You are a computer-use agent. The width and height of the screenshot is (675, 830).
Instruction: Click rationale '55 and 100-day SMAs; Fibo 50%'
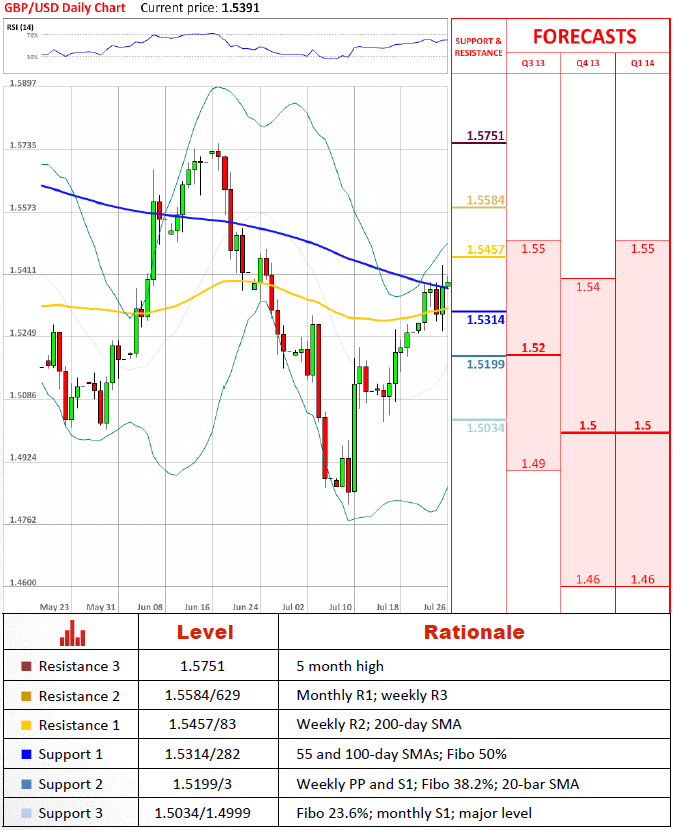401,754
